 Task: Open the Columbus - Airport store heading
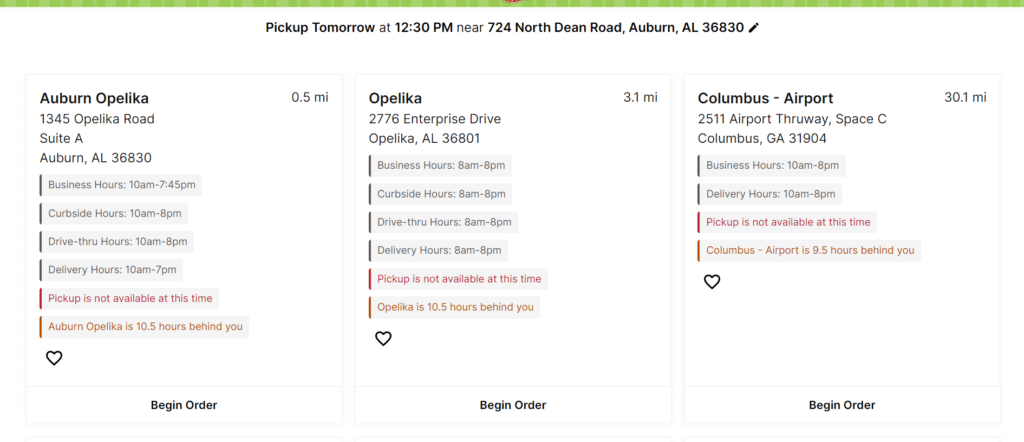pos(765,98)
